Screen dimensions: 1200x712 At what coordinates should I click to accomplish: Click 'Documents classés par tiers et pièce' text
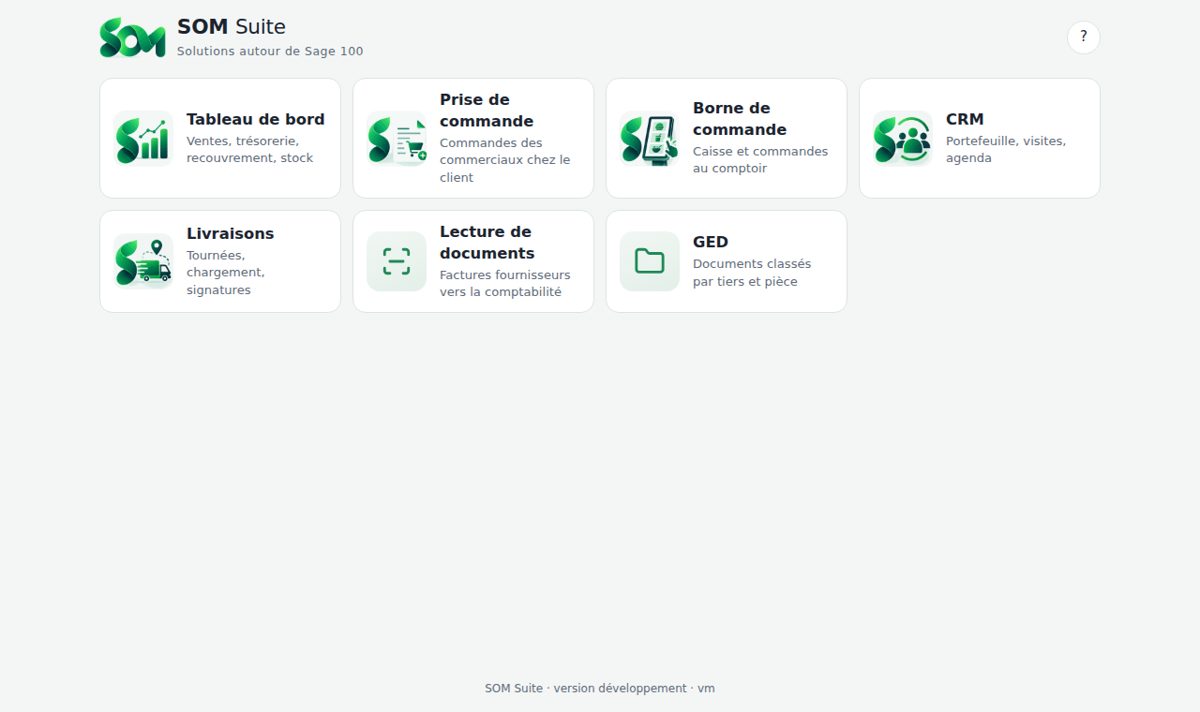[x=752, y=273]
